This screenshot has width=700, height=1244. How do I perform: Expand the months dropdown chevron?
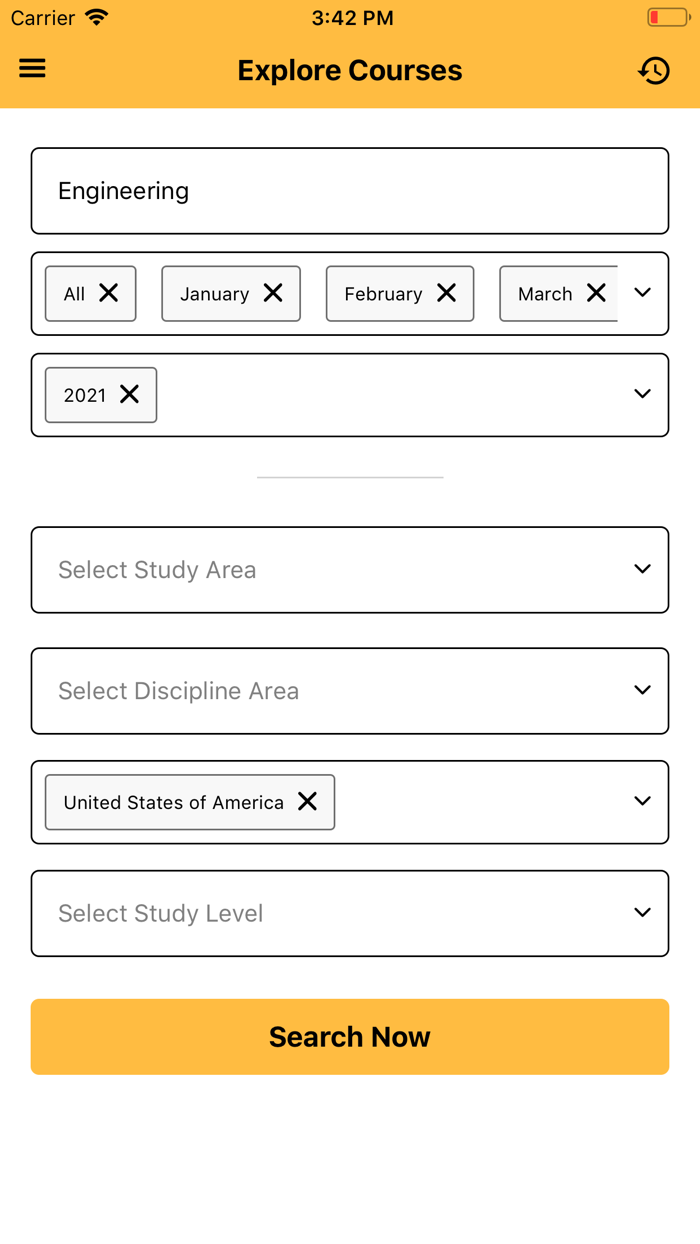pos(642,293)
